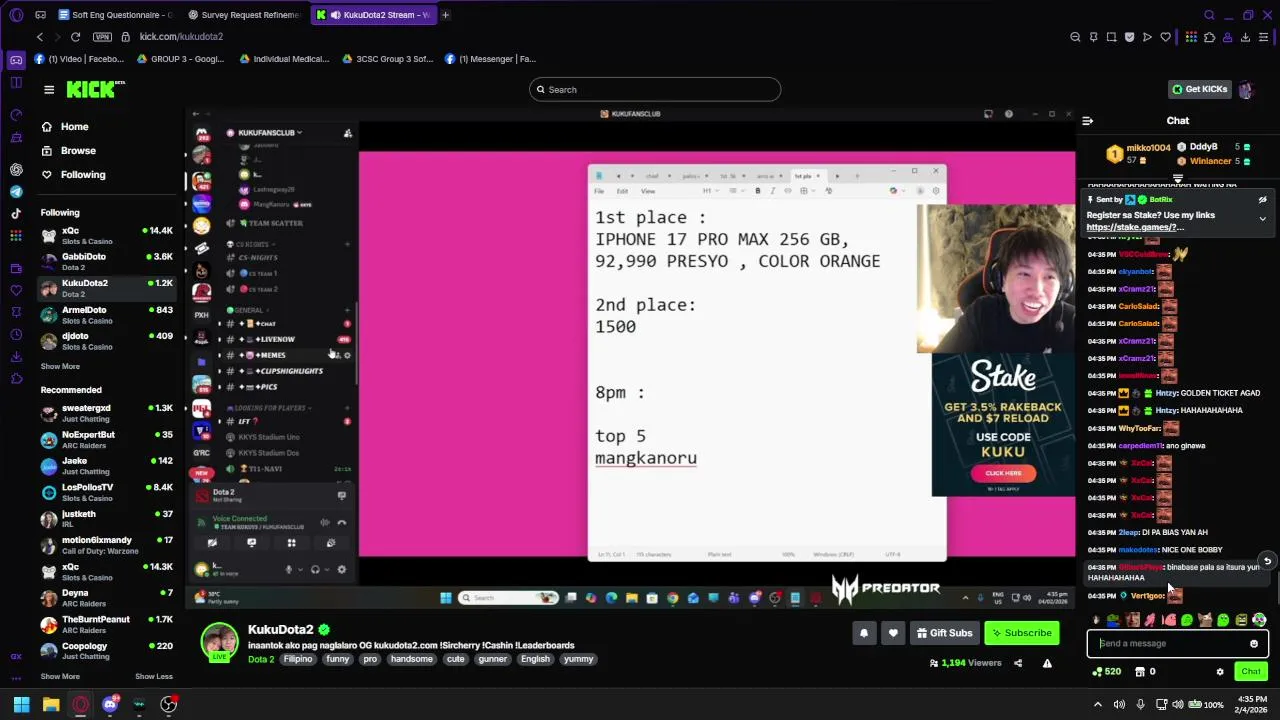This screenshot has width=1280, height=720.
Task: Open the Kick hamburger menu
Action: (49, 90)
